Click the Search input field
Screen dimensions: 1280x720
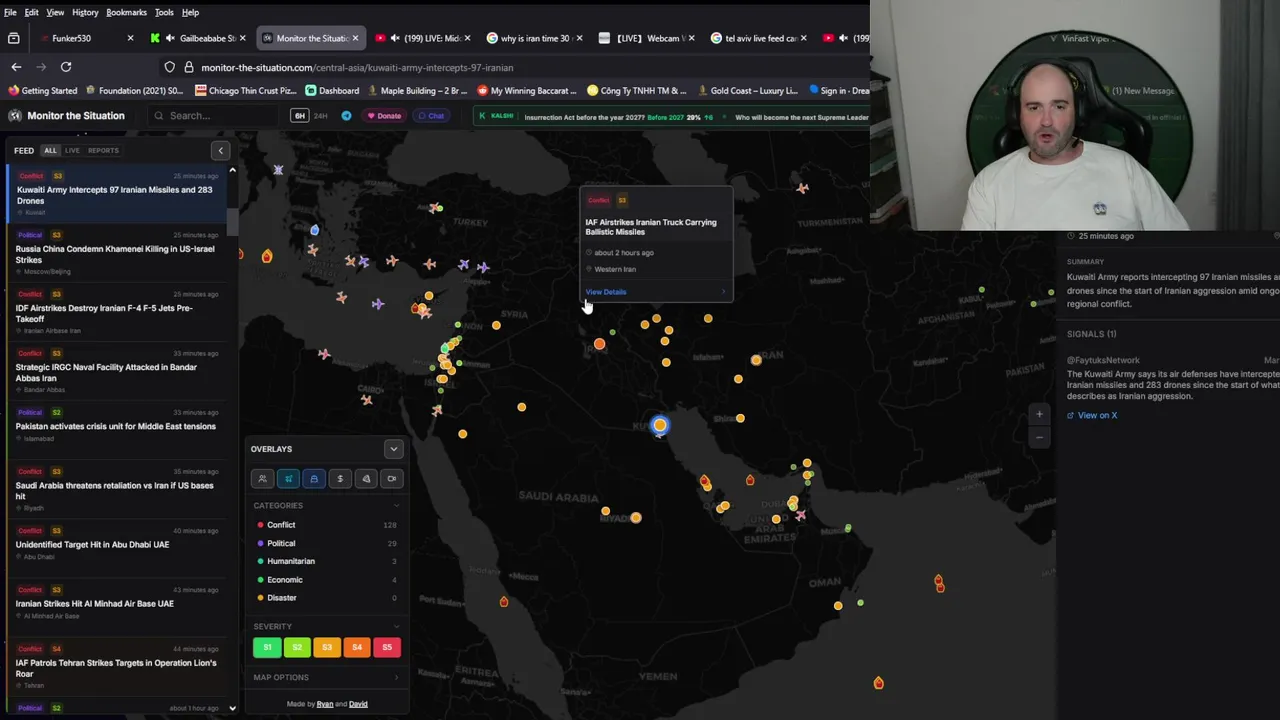tap(215, 116)
